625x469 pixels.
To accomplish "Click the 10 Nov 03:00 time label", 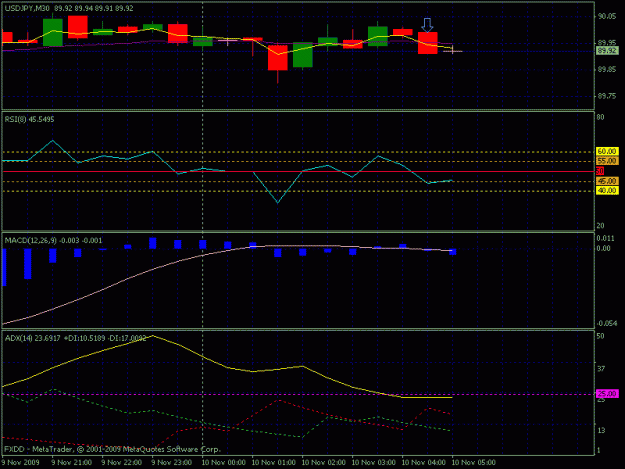I will click(373, 463).
